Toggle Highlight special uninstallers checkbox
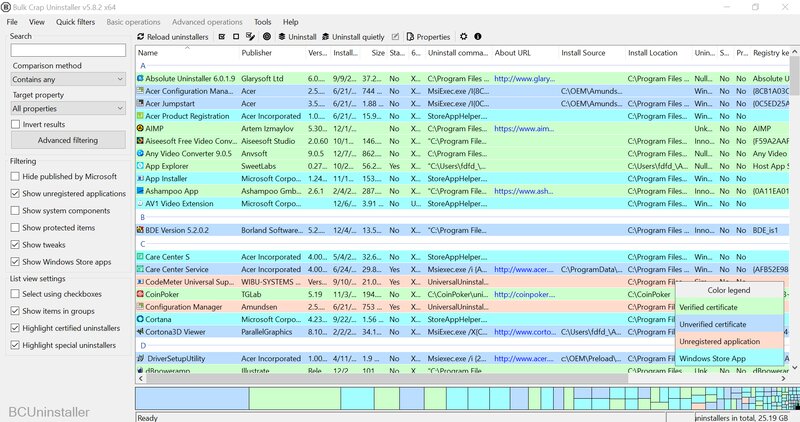800x422 pixels. [x=15, y=345]
